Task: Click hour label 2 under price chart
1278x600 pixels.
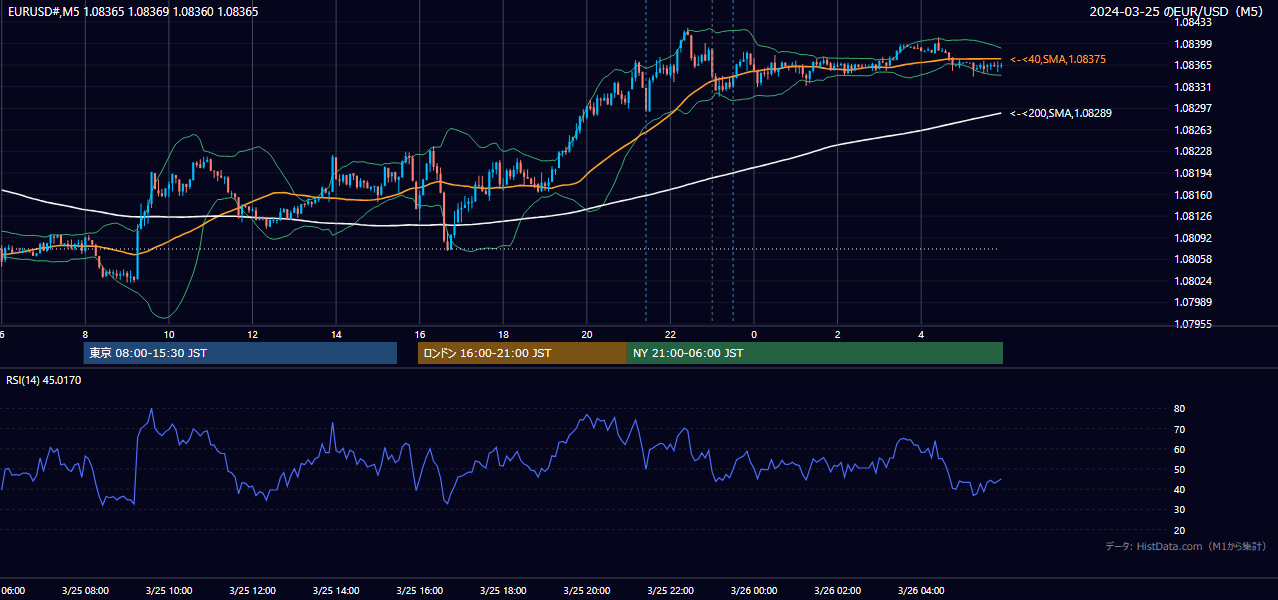Action: coord(838,335)
